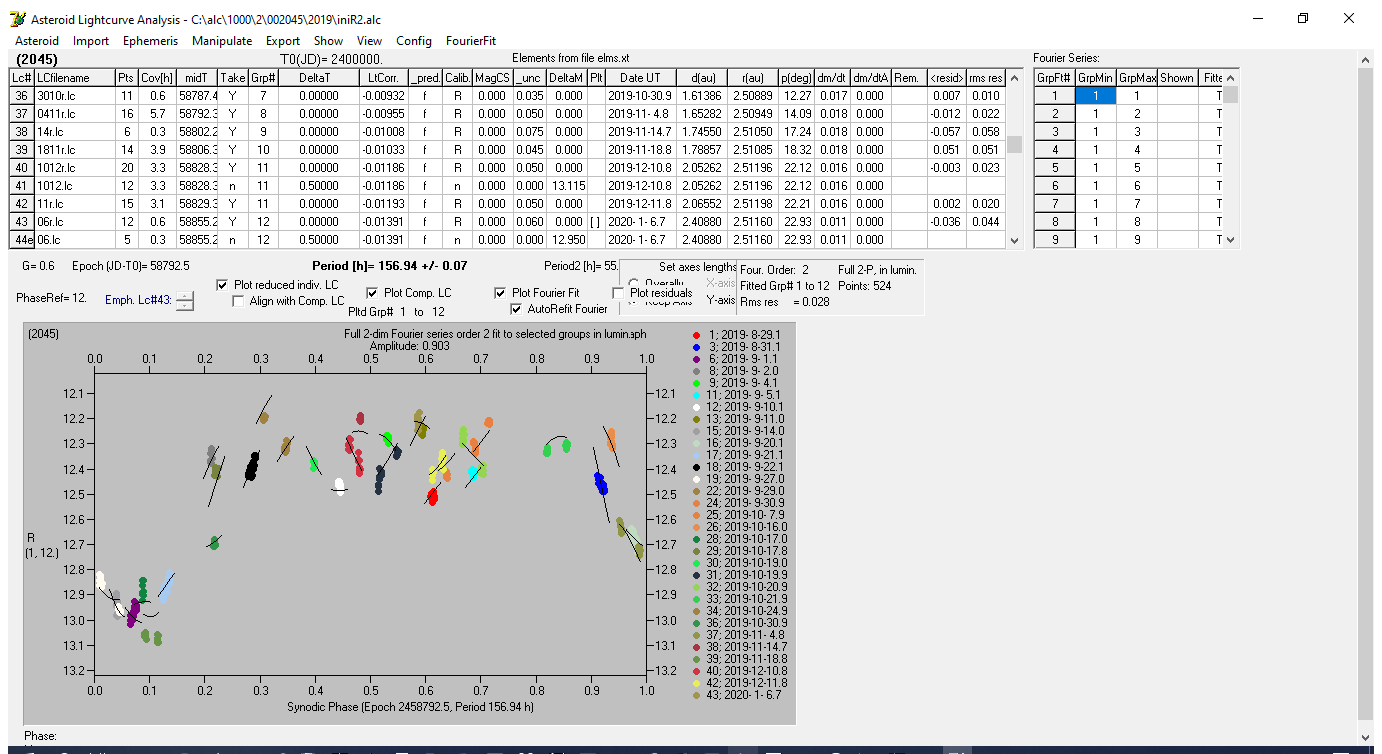Viewport: 1382px width, 754px height.
Task: Click the lightcurve table scrollbar thumb
Action: [1014, 144]
